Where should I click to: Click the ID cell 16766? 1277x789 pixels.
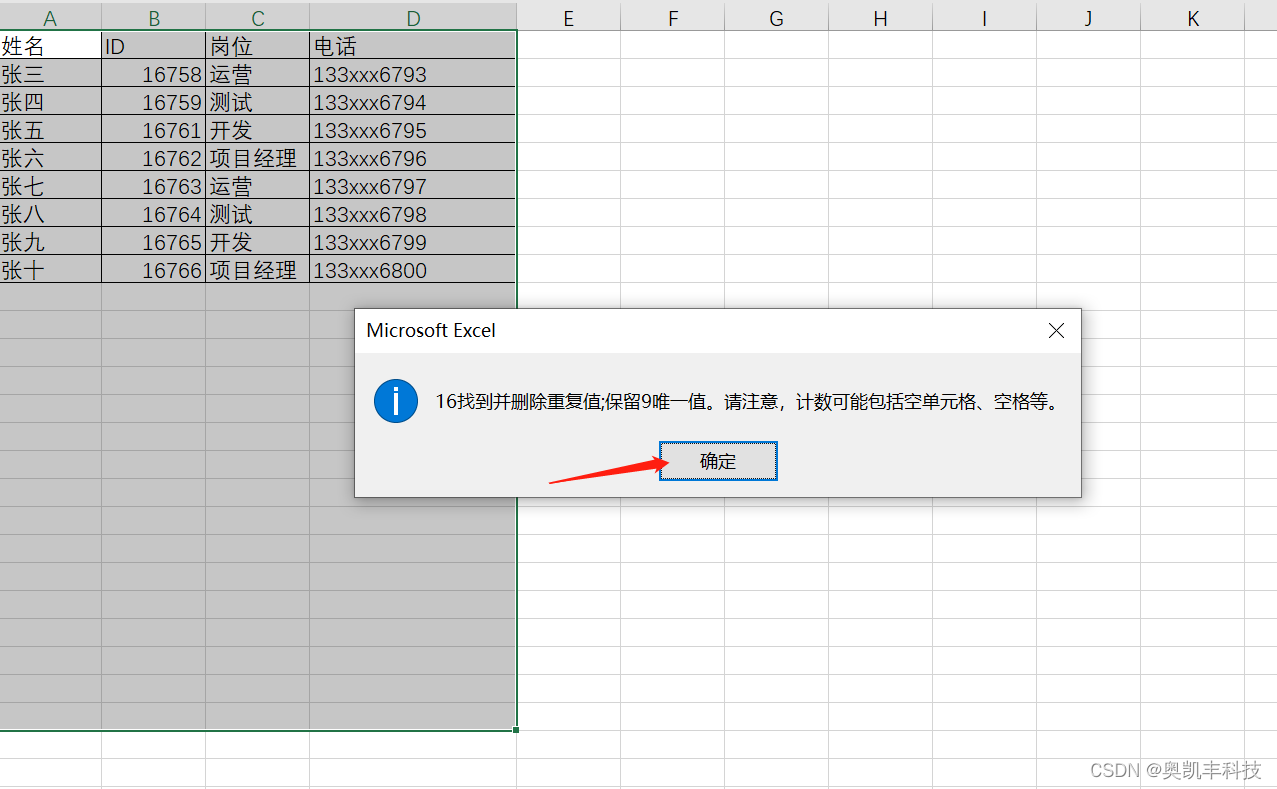click(x=154, y=270)
